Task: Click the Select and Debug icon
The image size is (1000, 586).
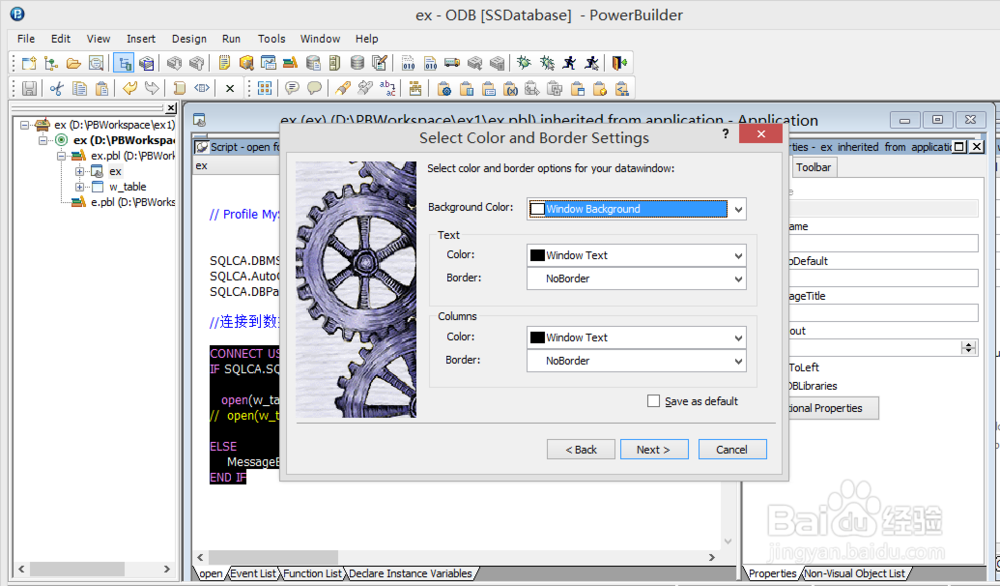Action: coord(547,62)
